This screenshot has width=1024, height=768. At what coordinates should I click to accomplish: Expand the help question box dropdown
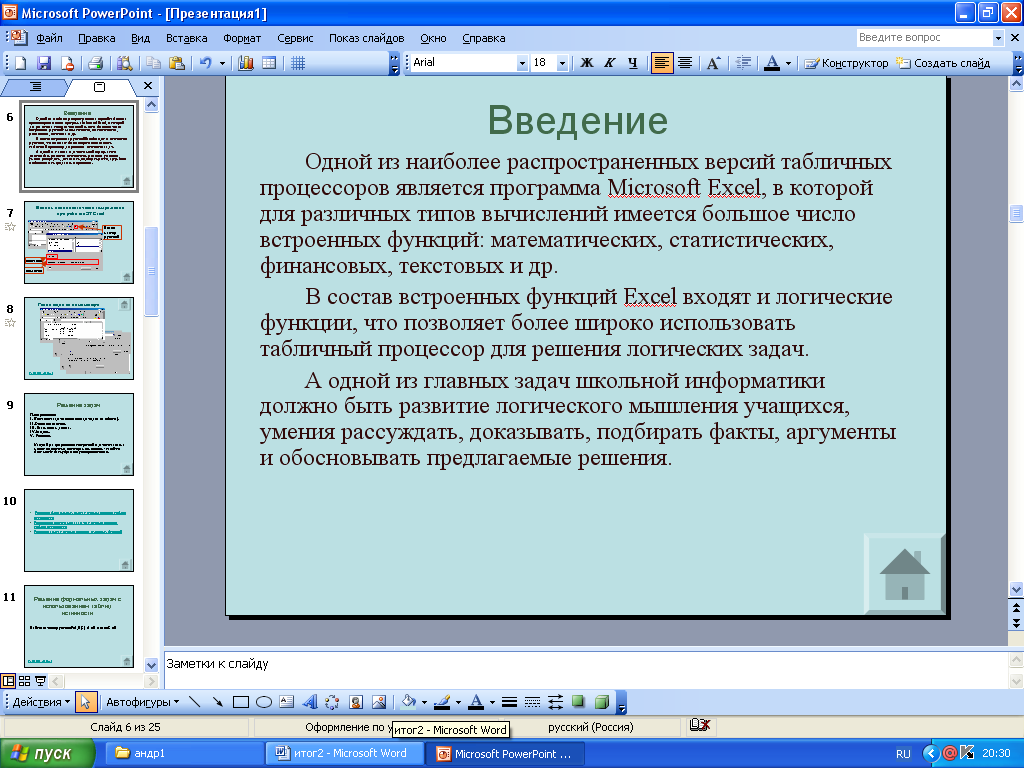tap(998, 38)
